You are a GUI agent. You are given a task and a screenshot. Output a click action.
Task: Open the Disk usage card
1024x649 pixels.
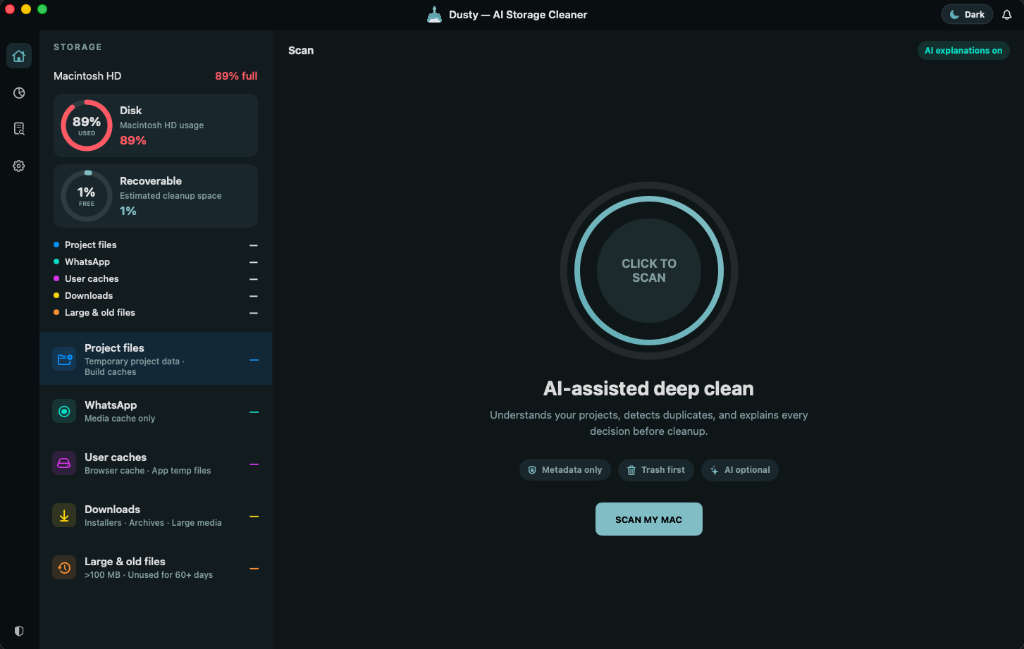tap(155, 125)
